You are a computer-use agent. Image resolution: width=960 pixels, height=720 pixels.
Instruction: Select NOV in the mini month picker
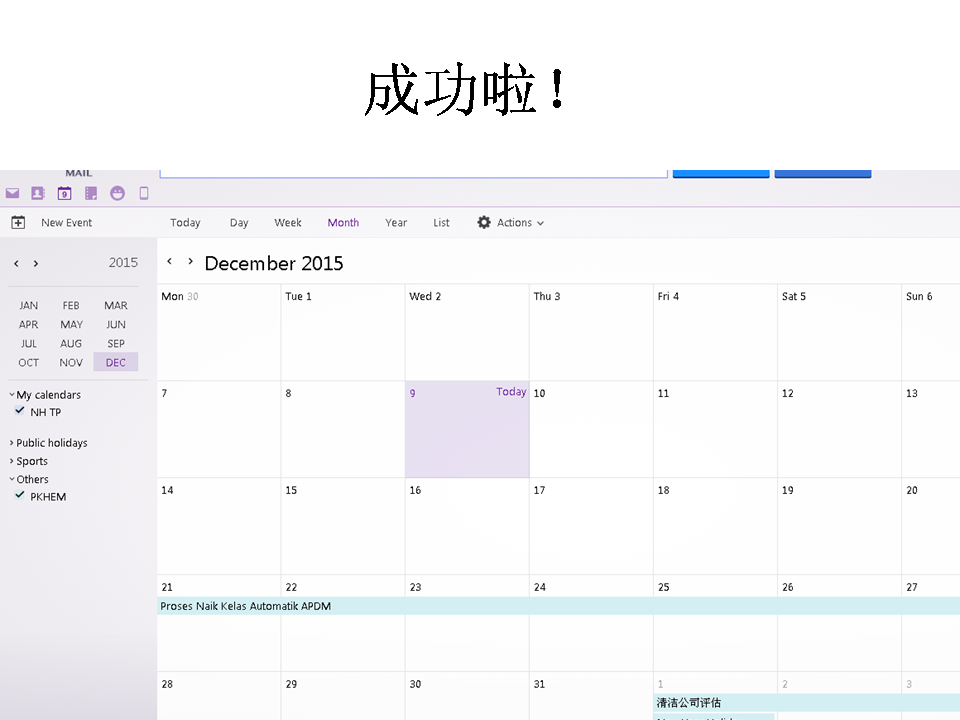(x=71, y=362)
